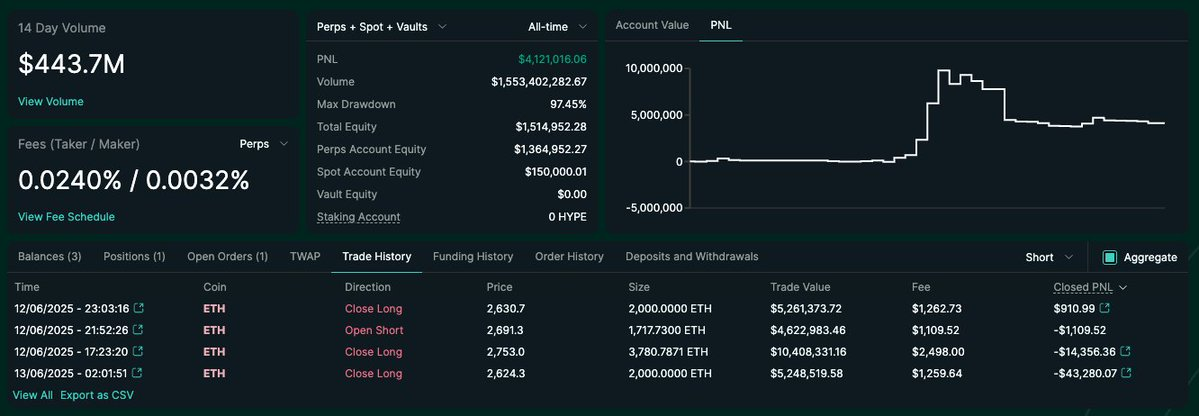Open the Perps fees type dropdown
This screenshot has height=416, width=1199.
[x=264, y=144]
